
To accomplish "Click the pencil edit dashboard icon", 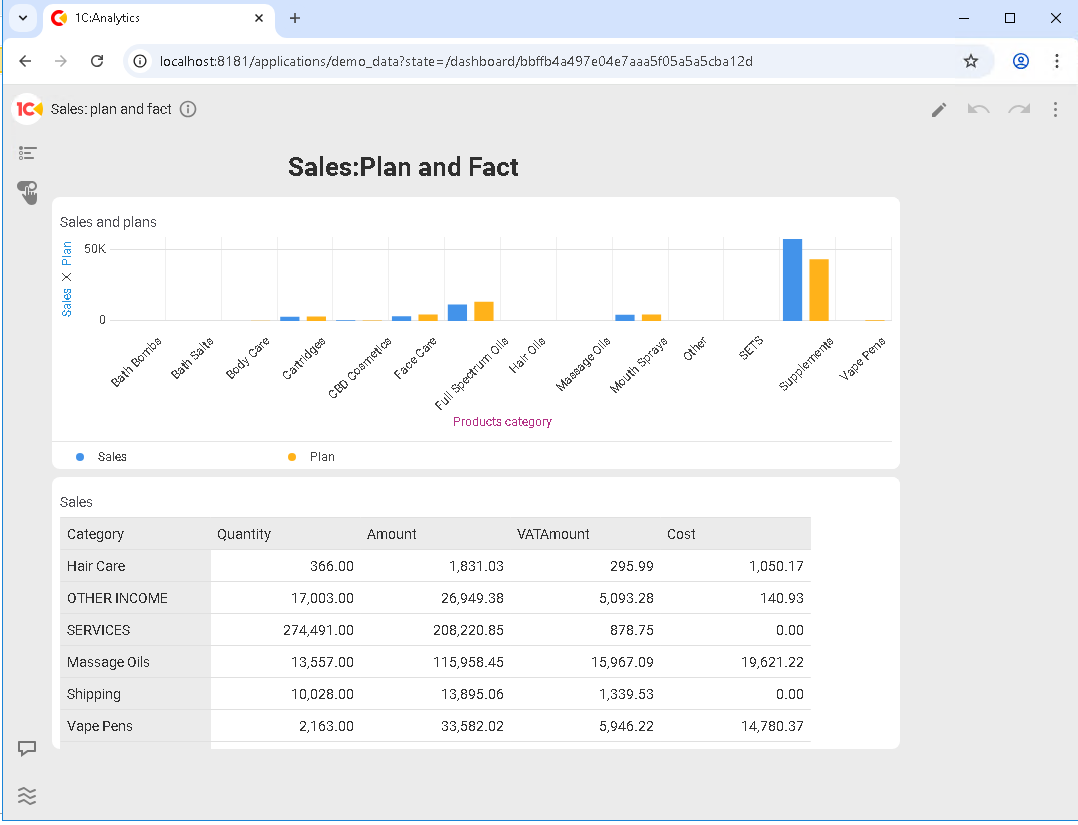I will click(x=938, y=110).
